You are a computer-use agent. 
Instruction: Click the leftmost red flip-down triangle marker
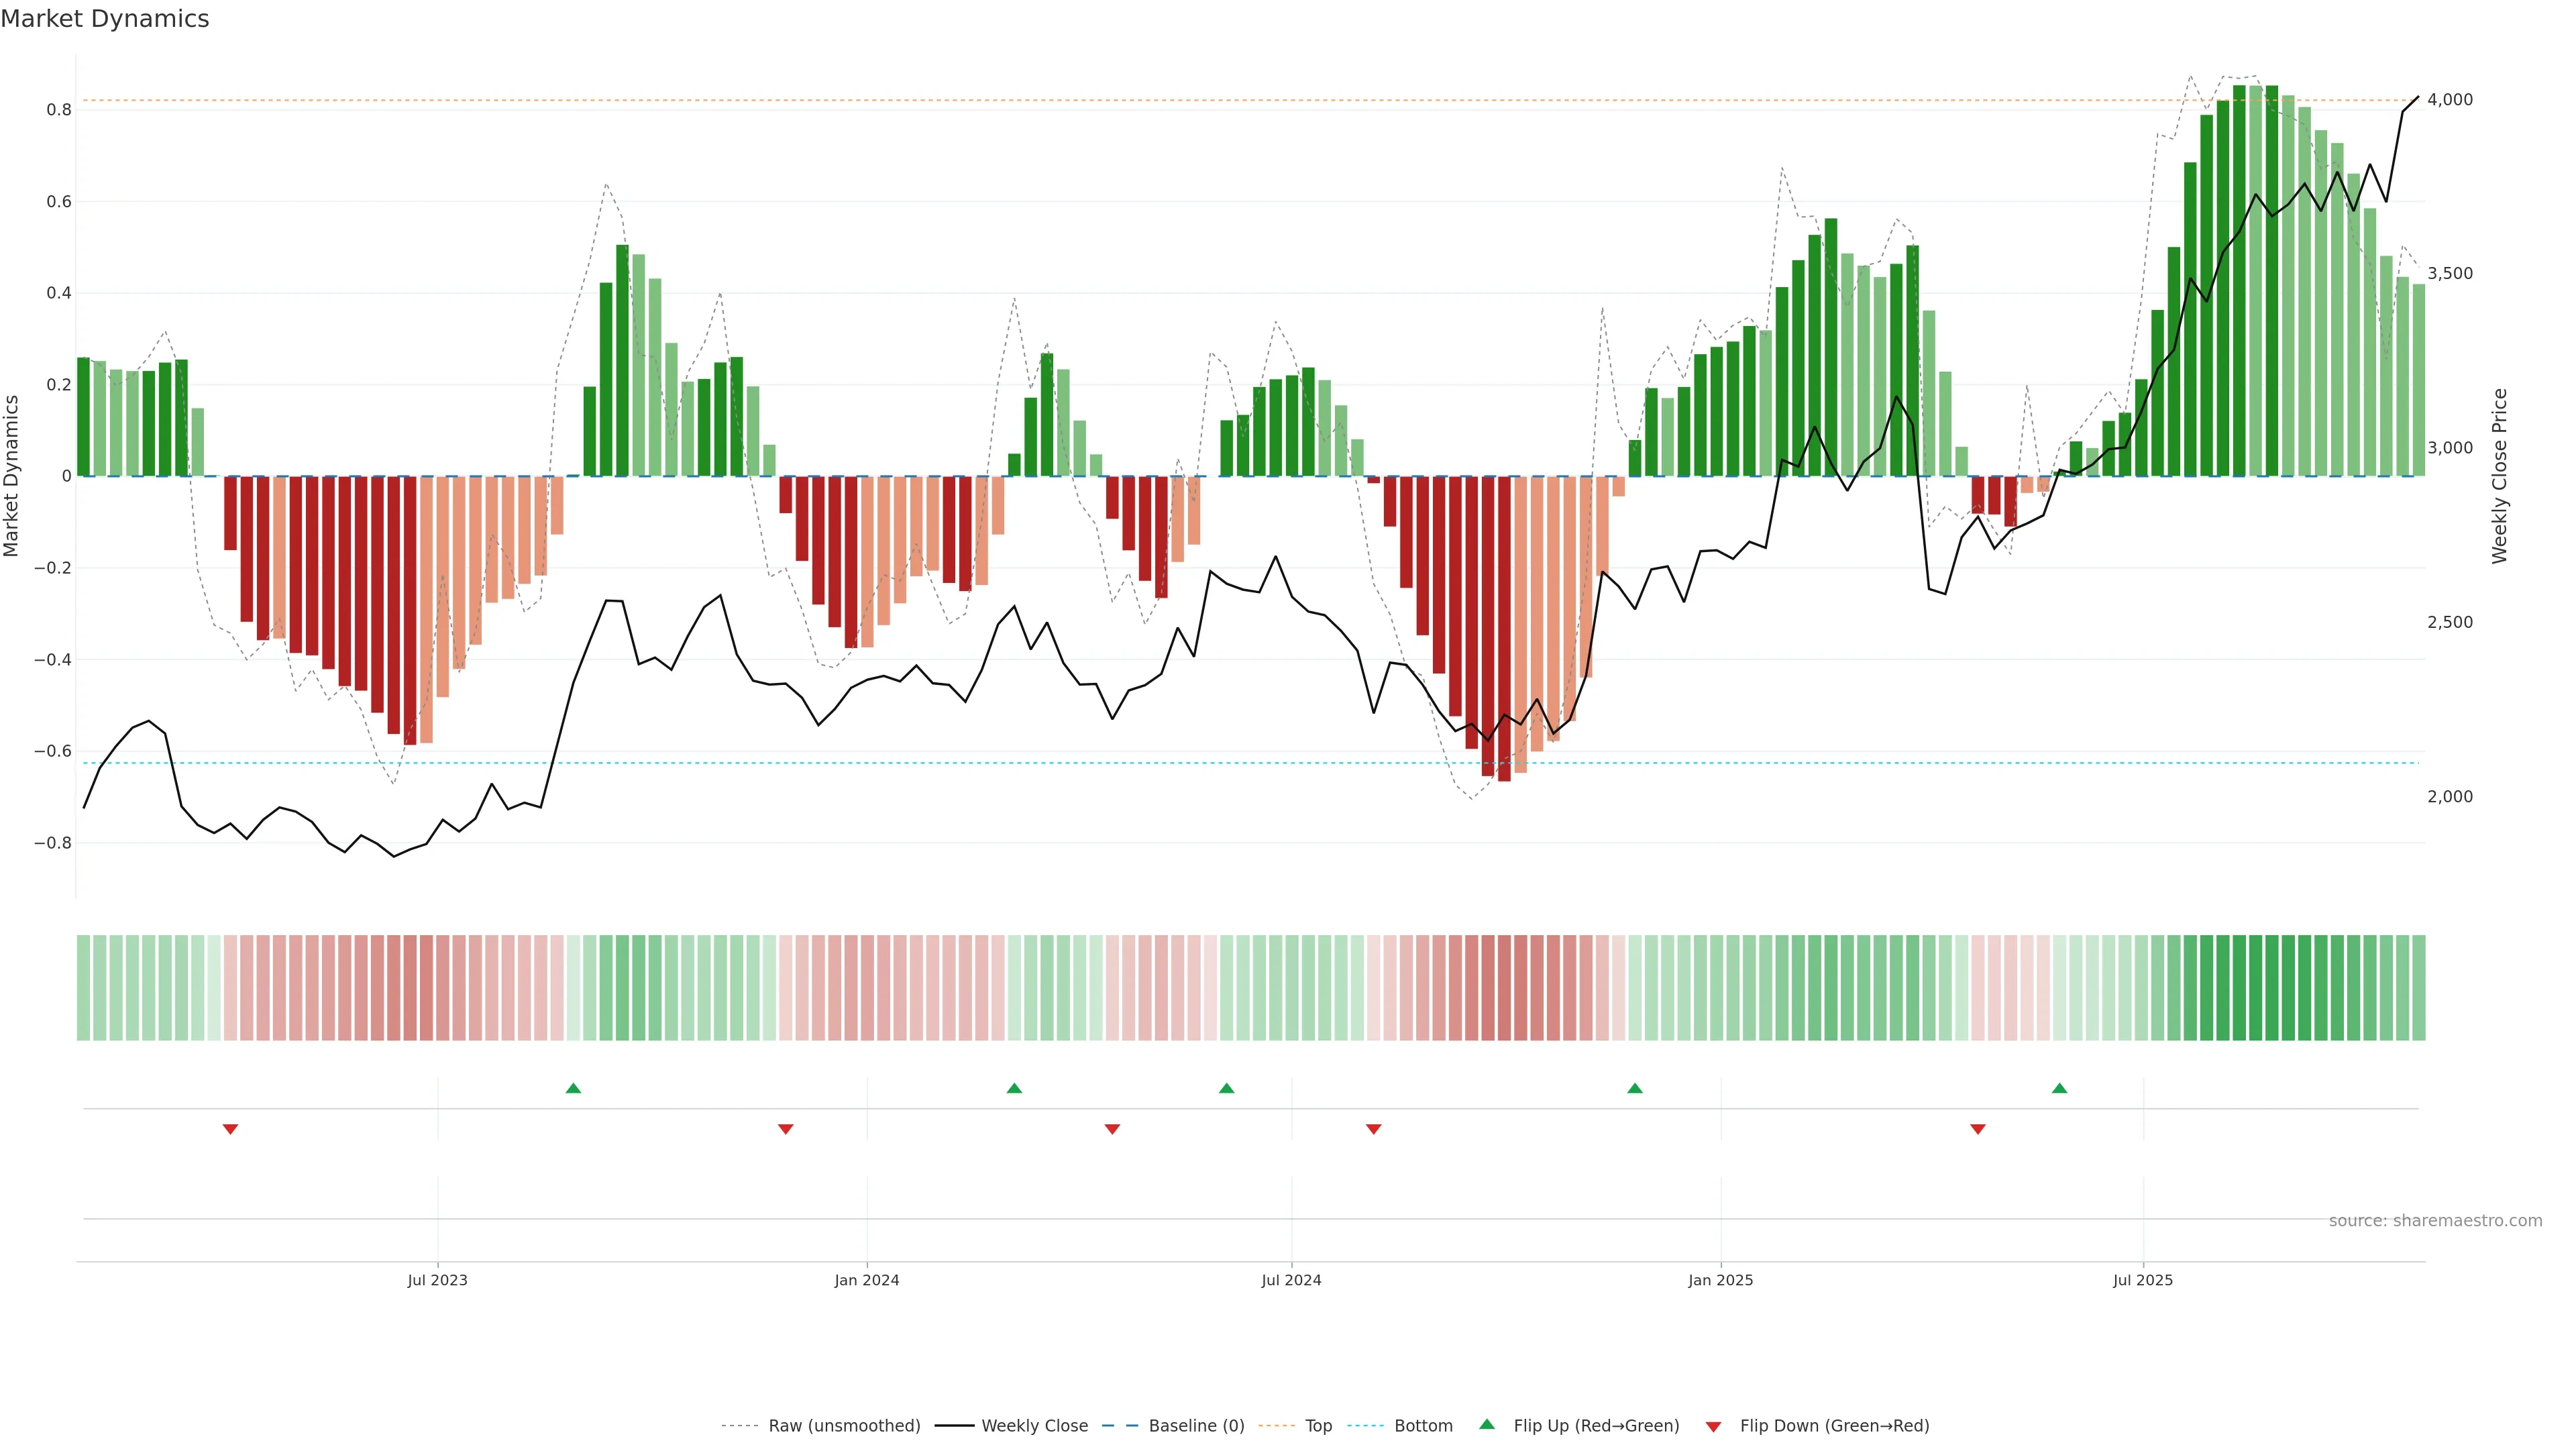(230, 1129)
